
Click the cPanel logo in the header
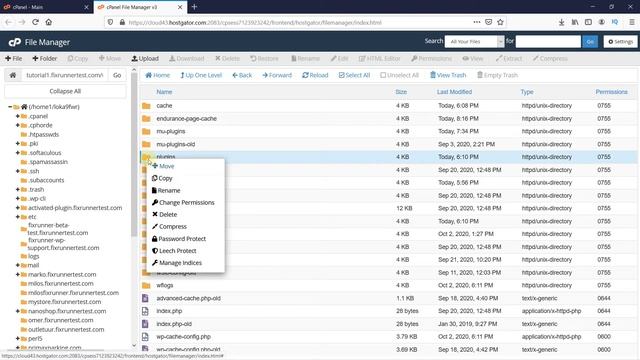pyautogui.click(x=15, y=42)
